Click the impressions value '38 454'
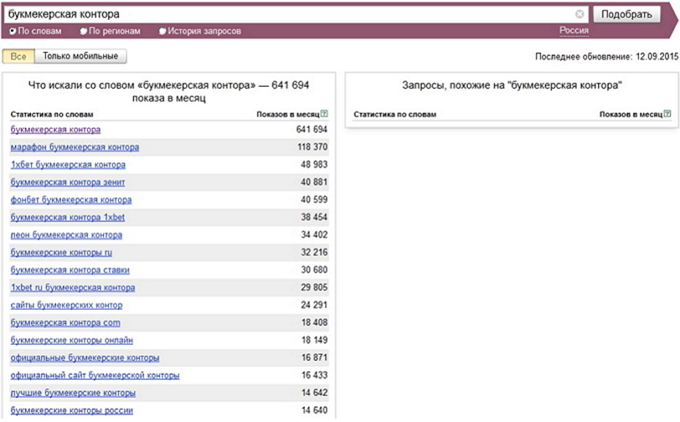This screenshot has height=422, width=680. (x=314, y=217)
